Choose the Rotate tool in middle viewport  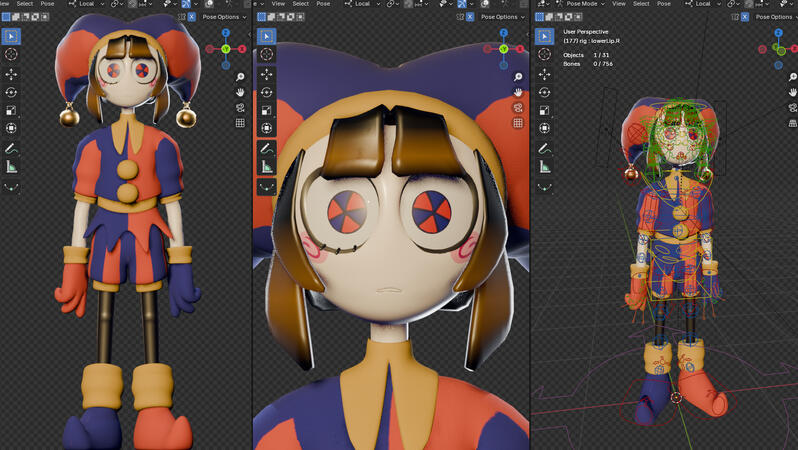266,92
